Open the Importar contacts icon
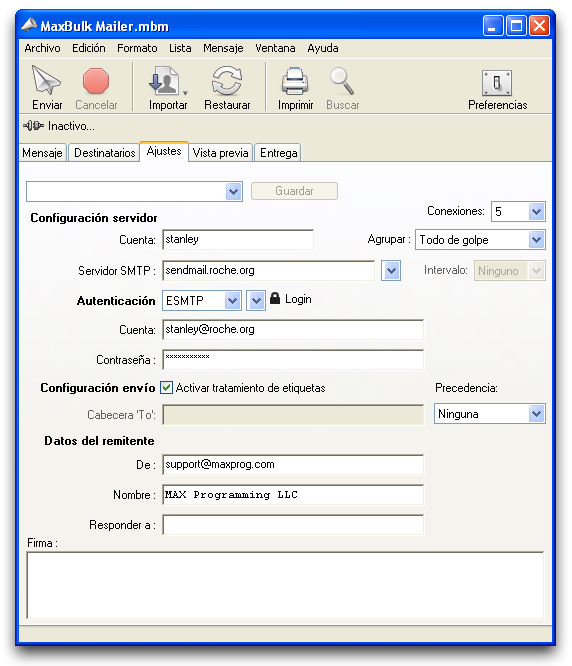This screenshot has width=572, height=666. 165,81
